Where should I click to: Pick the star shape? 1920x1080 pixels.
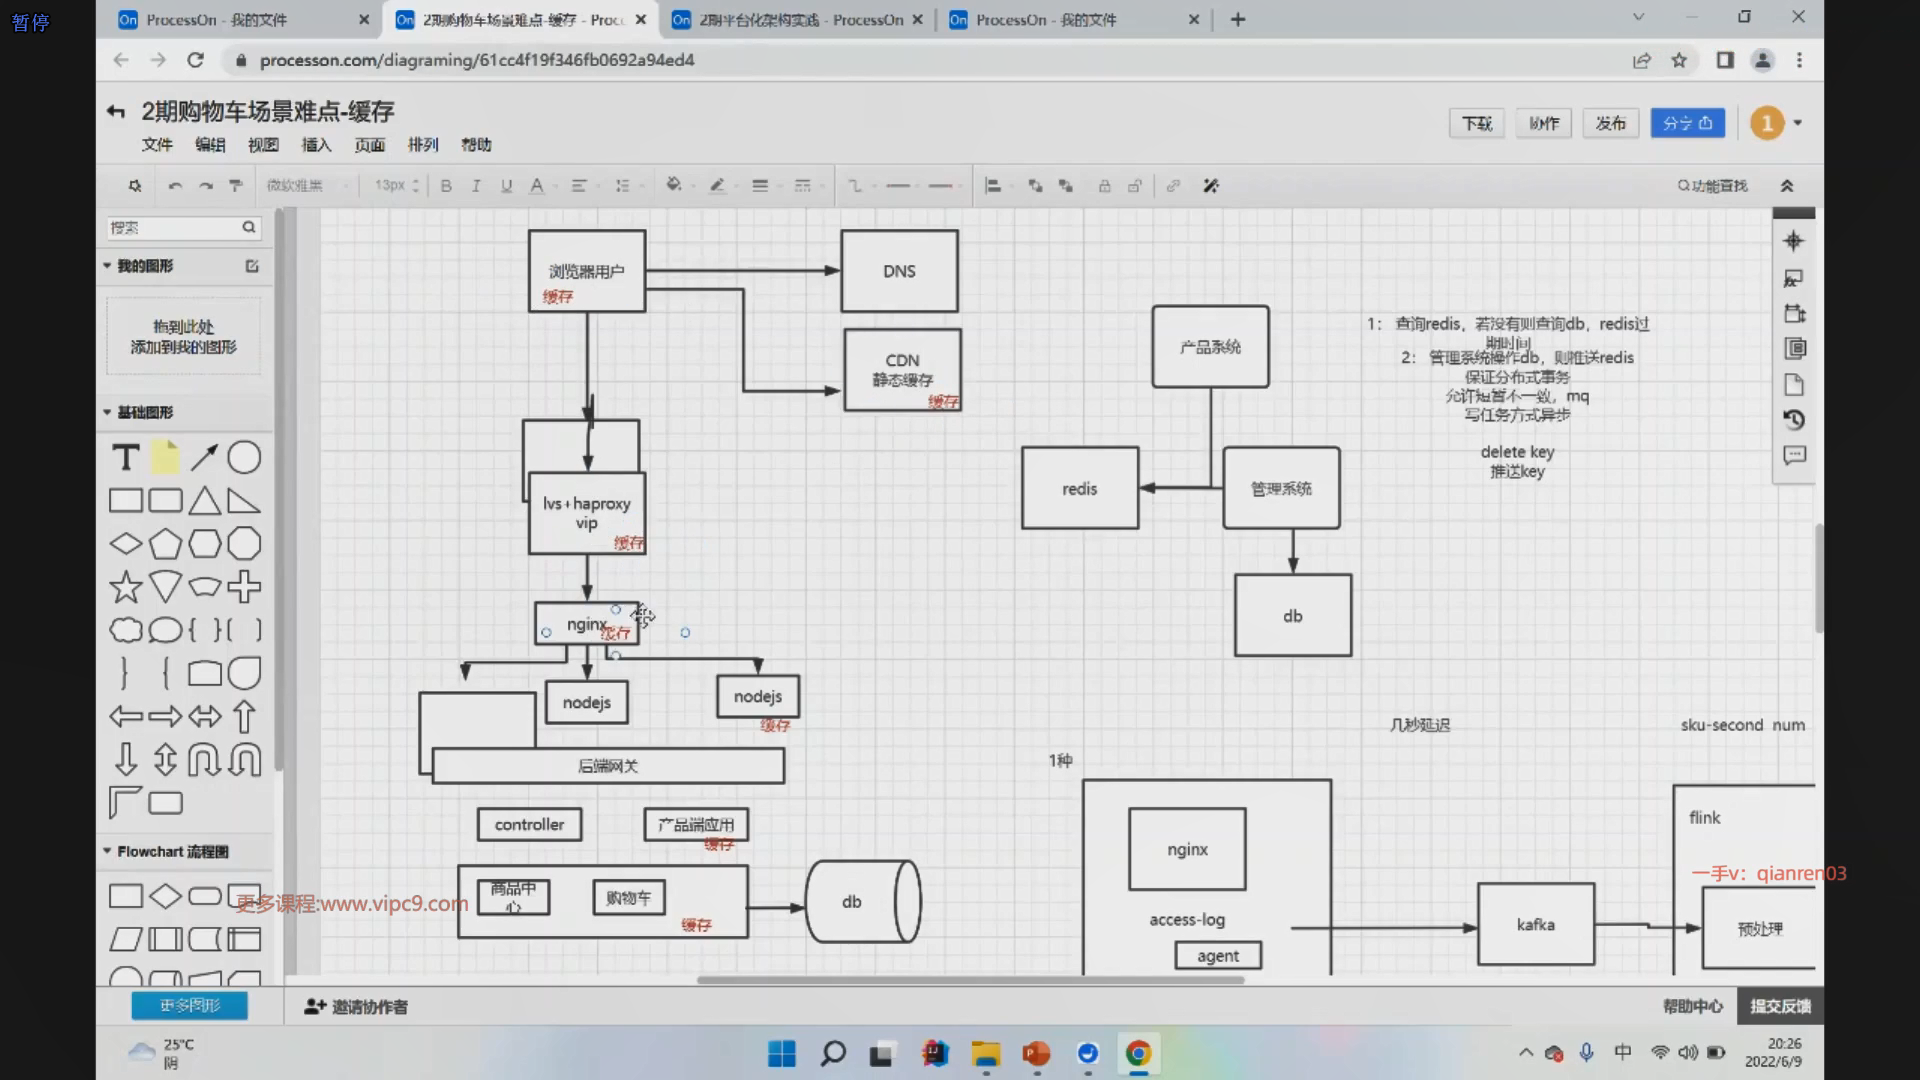(125, 587)
